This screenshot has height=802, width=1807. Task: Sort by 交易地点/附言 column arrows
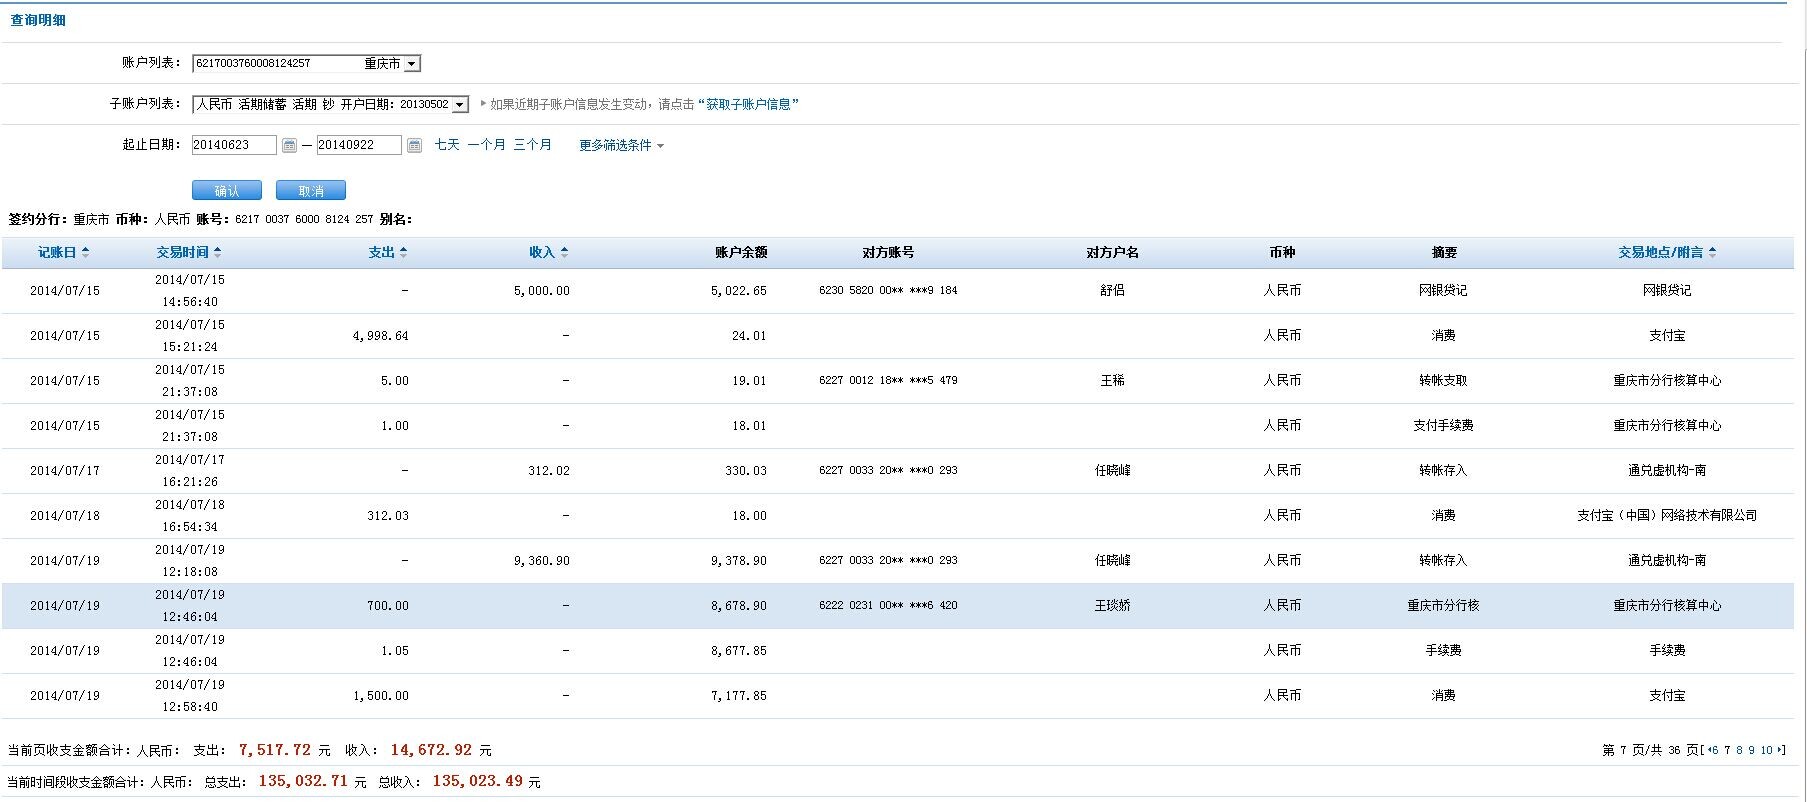1712,253
